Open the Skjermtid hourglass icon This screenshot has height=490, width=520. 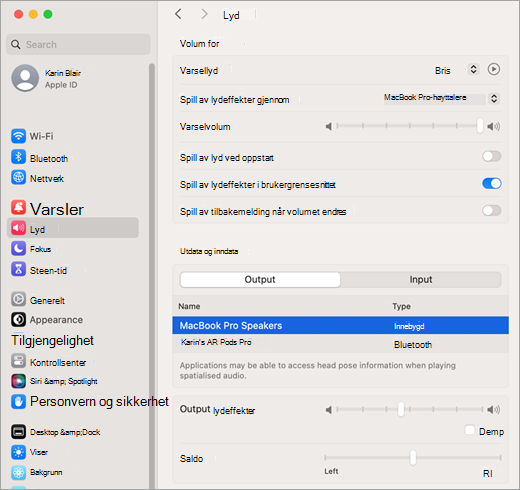coord(18,269)
